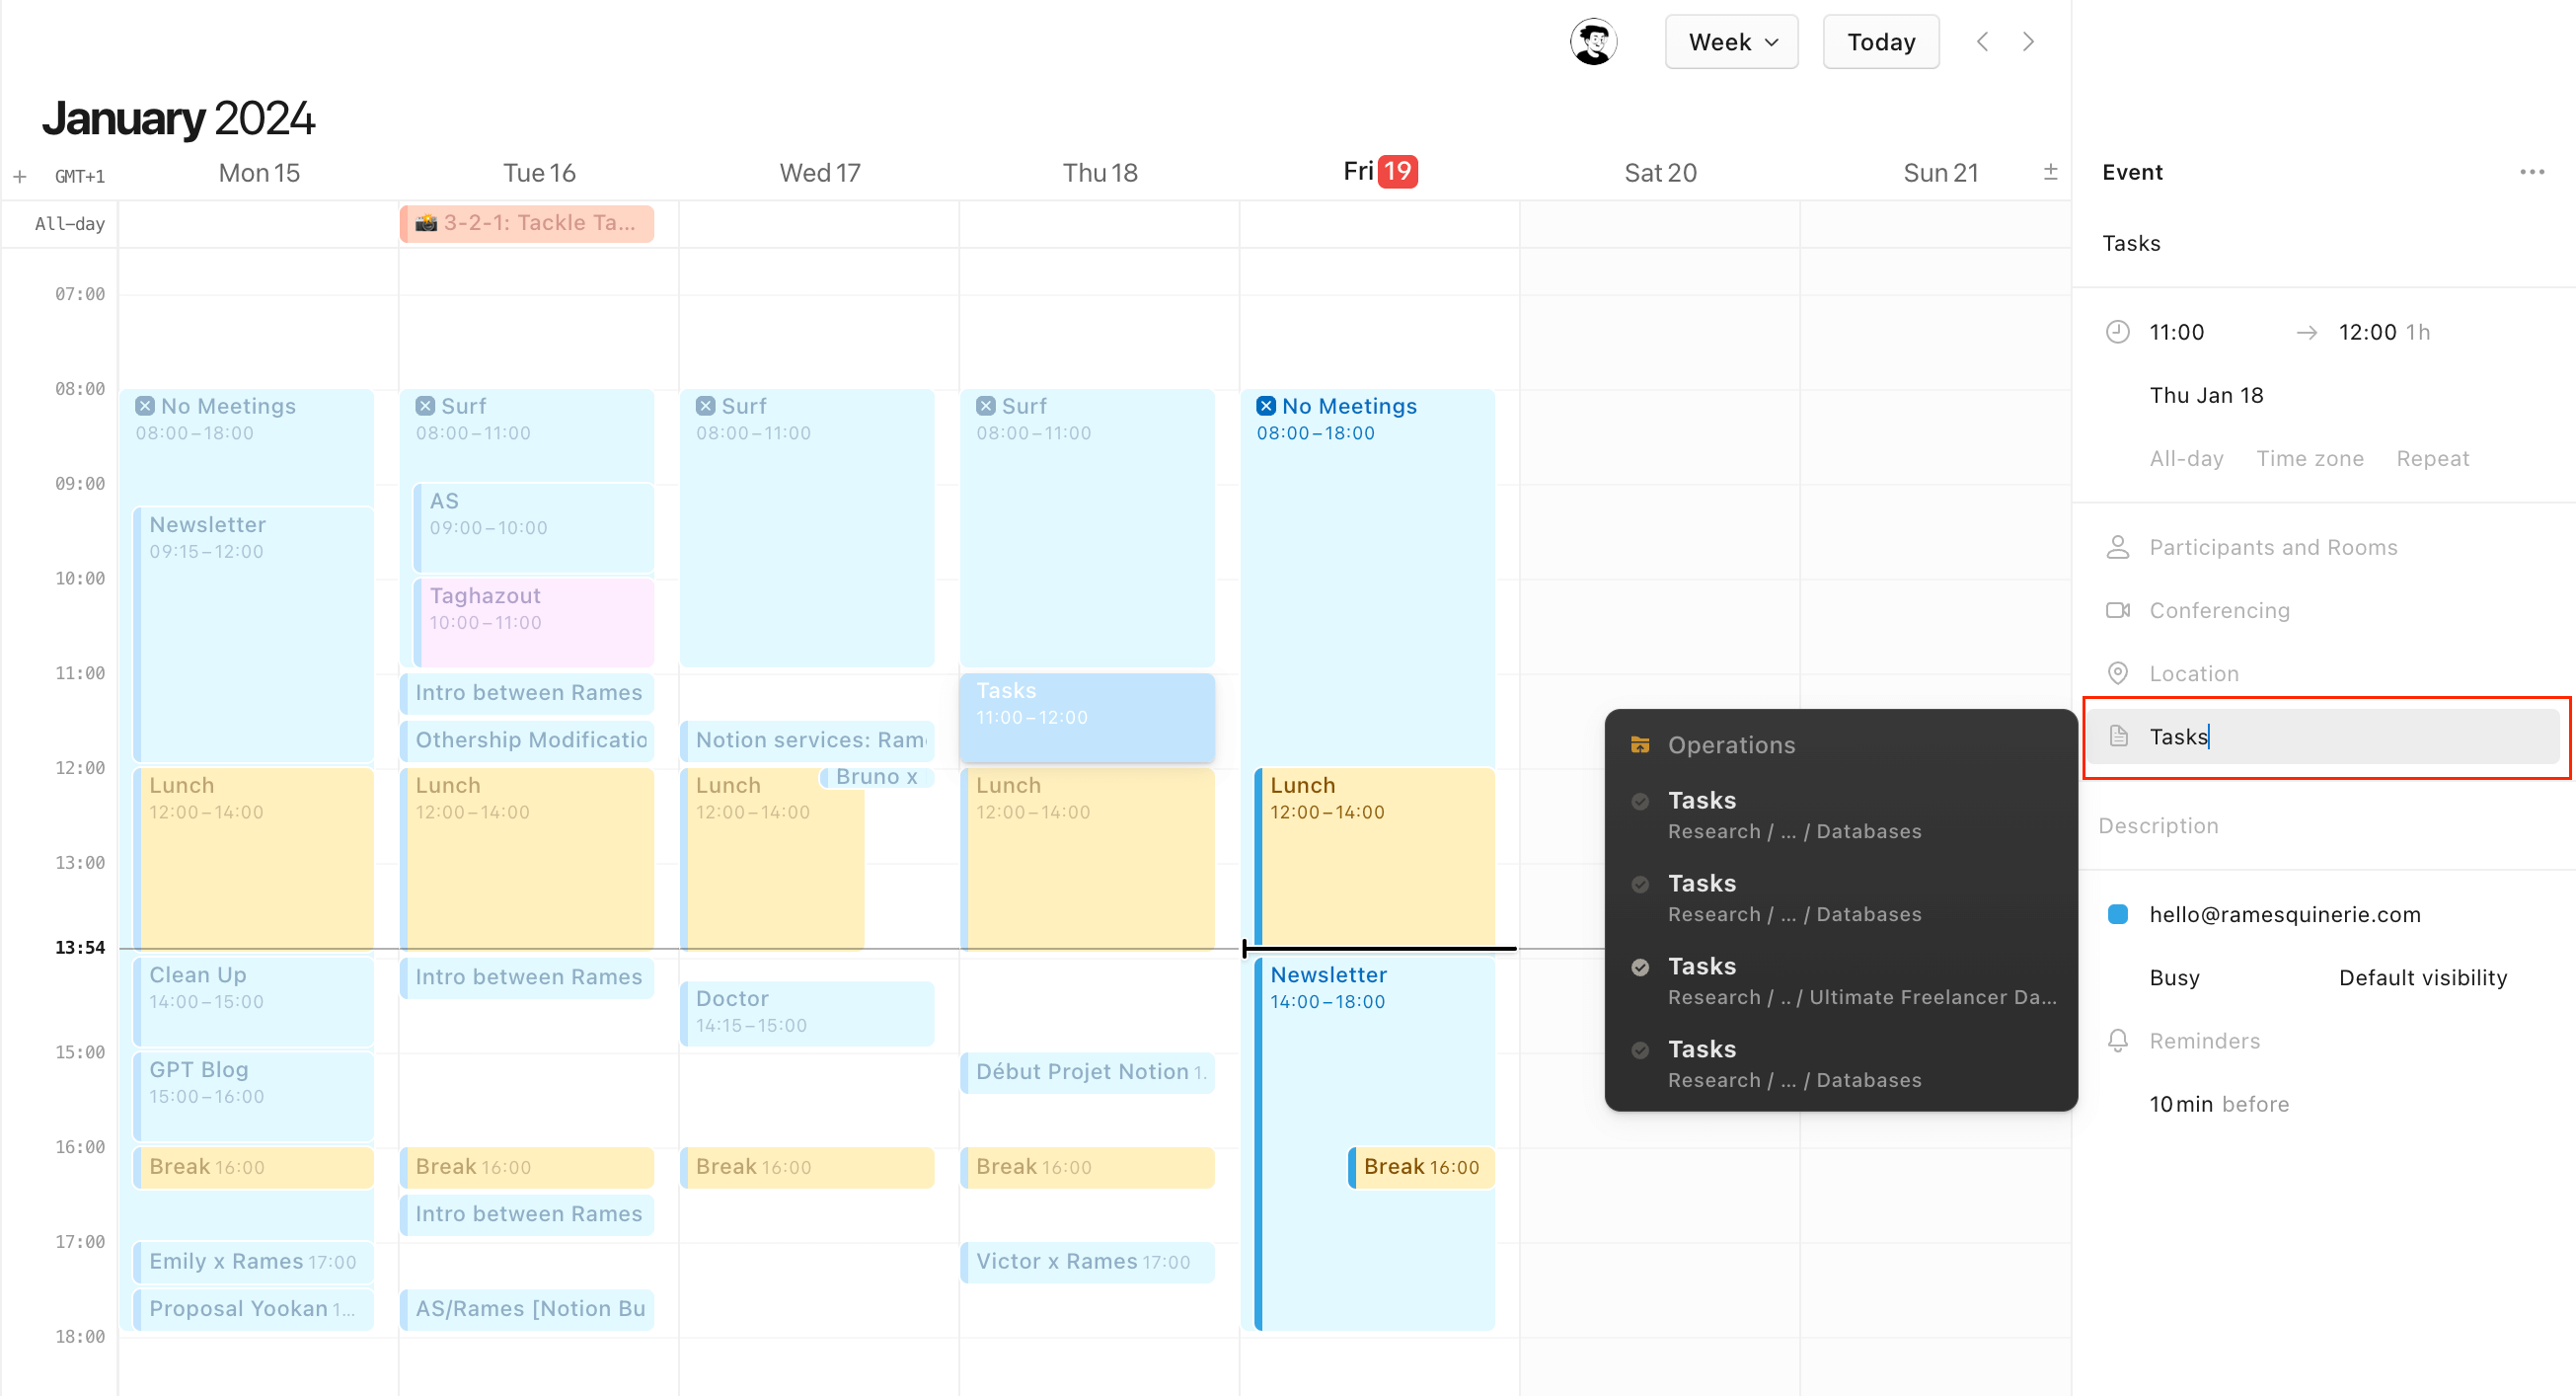Click the conferencing camera icon

pyautogui.click(x=2117, y=610)
